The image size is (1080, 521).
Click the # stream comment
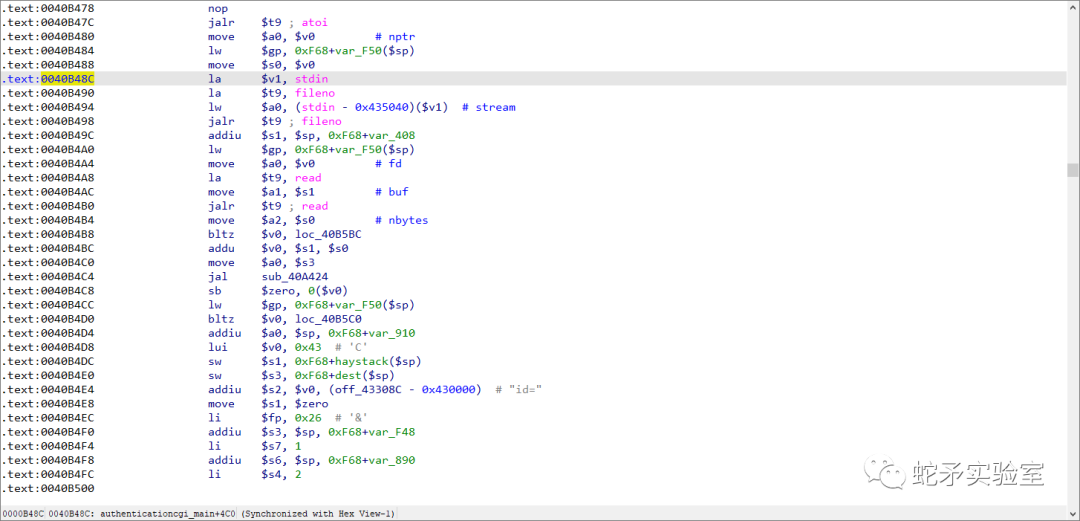tap(489, 108)
